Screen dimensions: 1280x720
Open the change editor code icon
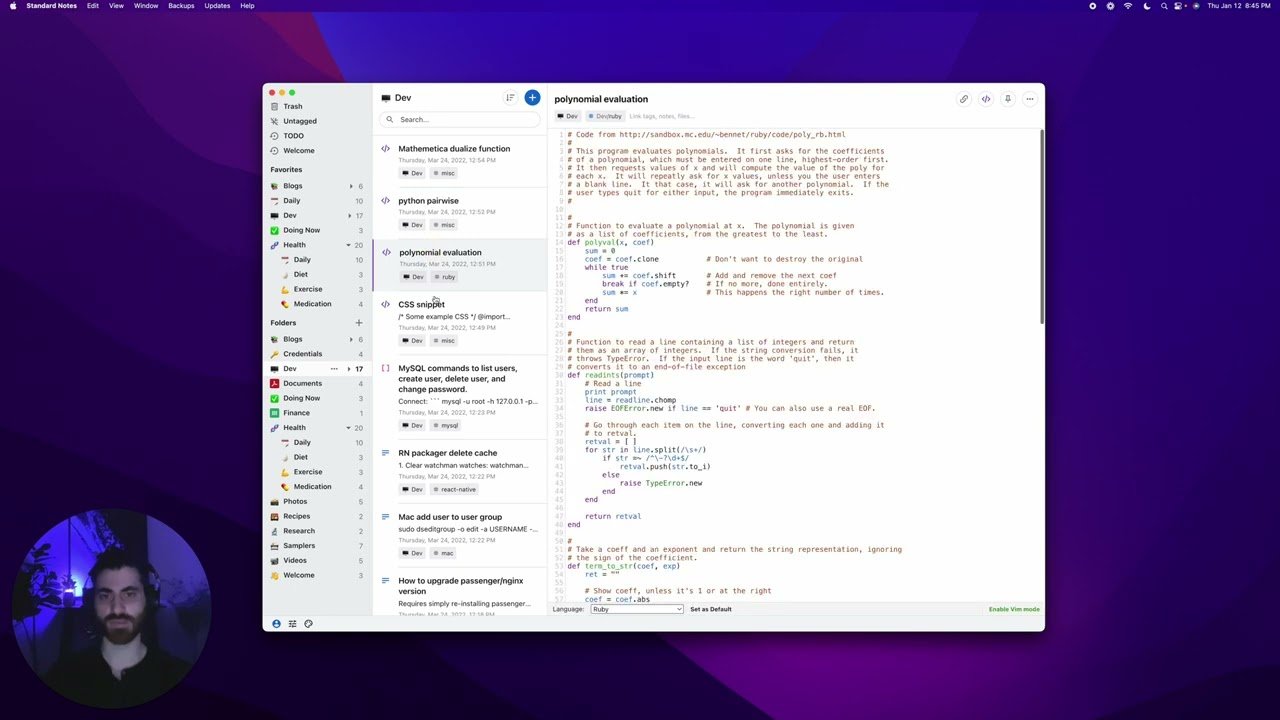coord(986,99)
